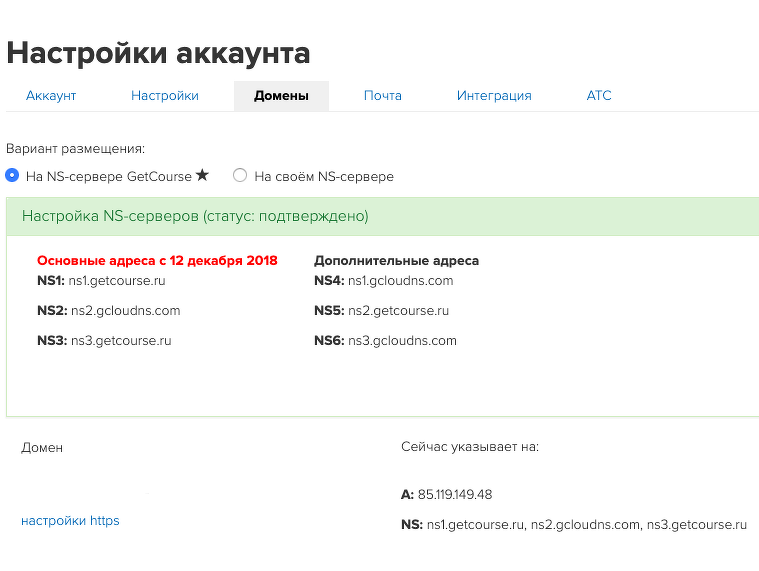The image size is (759, 571).
Task: Click the NS6 ns3.gcloudns.com address
Action: point(402,341)
